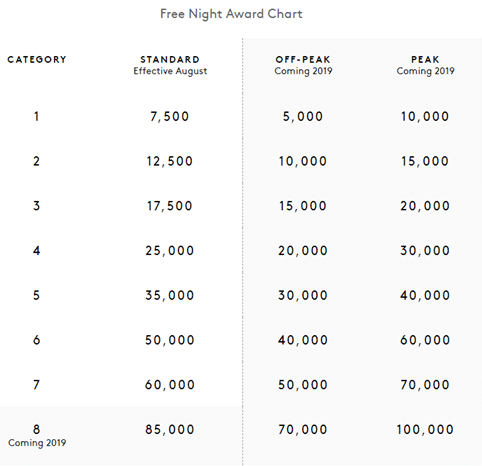This screenshot has width=482, height=466.
Task: Click the category 6 row number
Action: point(37,340)
